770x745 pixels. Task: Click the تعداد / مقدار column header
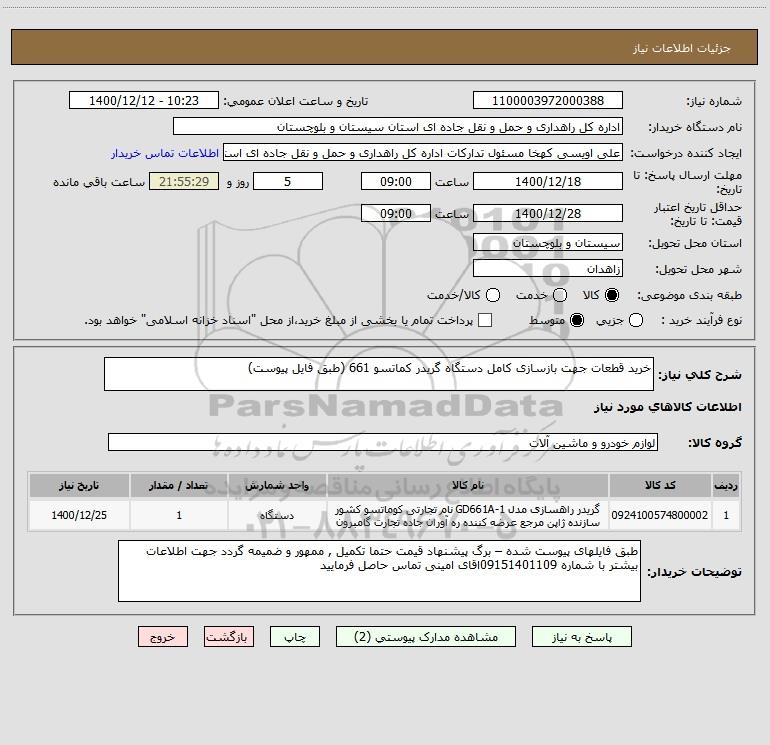click(x=179, y=485)
